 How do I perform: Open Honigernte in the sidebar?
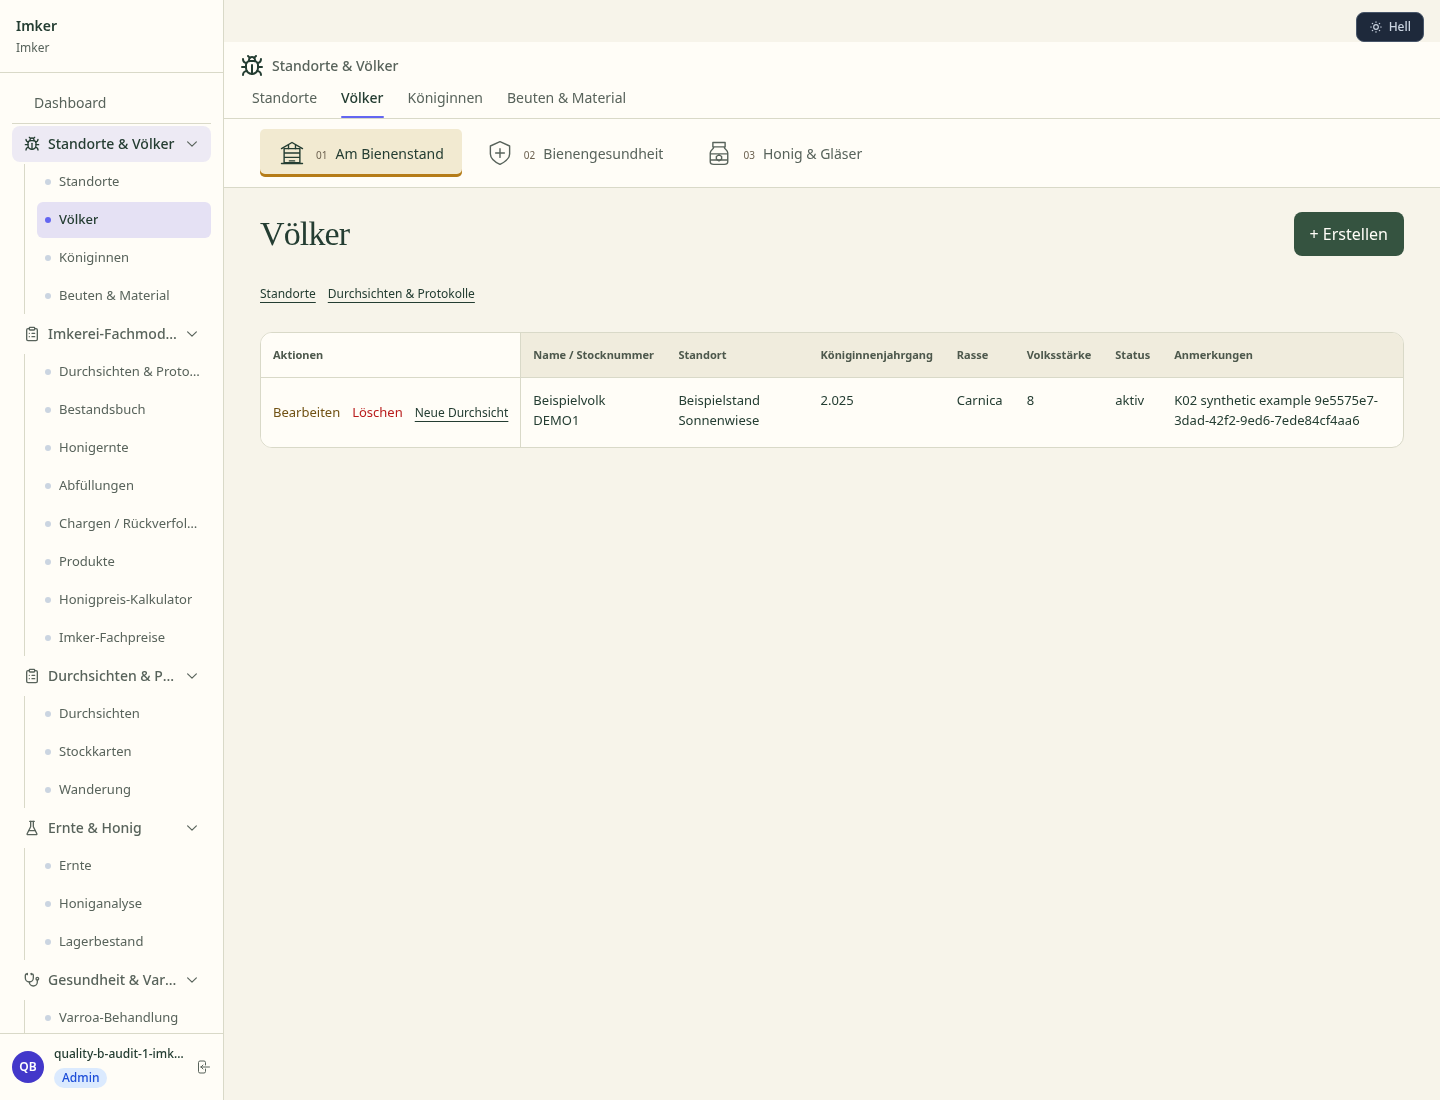pos(124,448)
